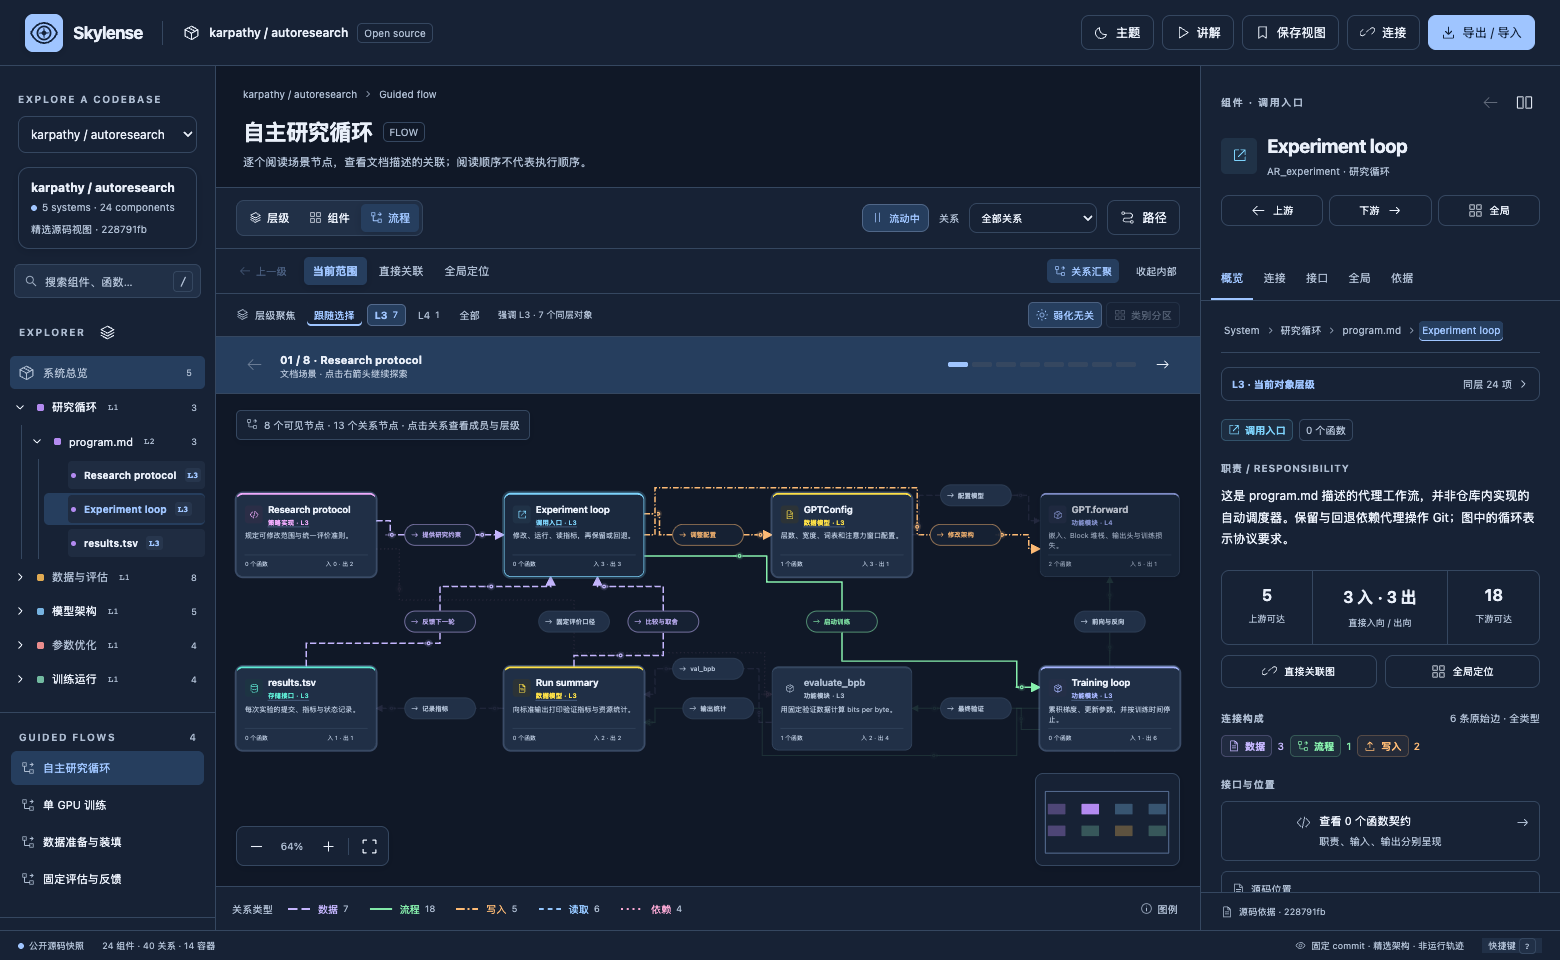
Task: Toggle the 弱化无关 dimming option
Action: pos(1065,315)
